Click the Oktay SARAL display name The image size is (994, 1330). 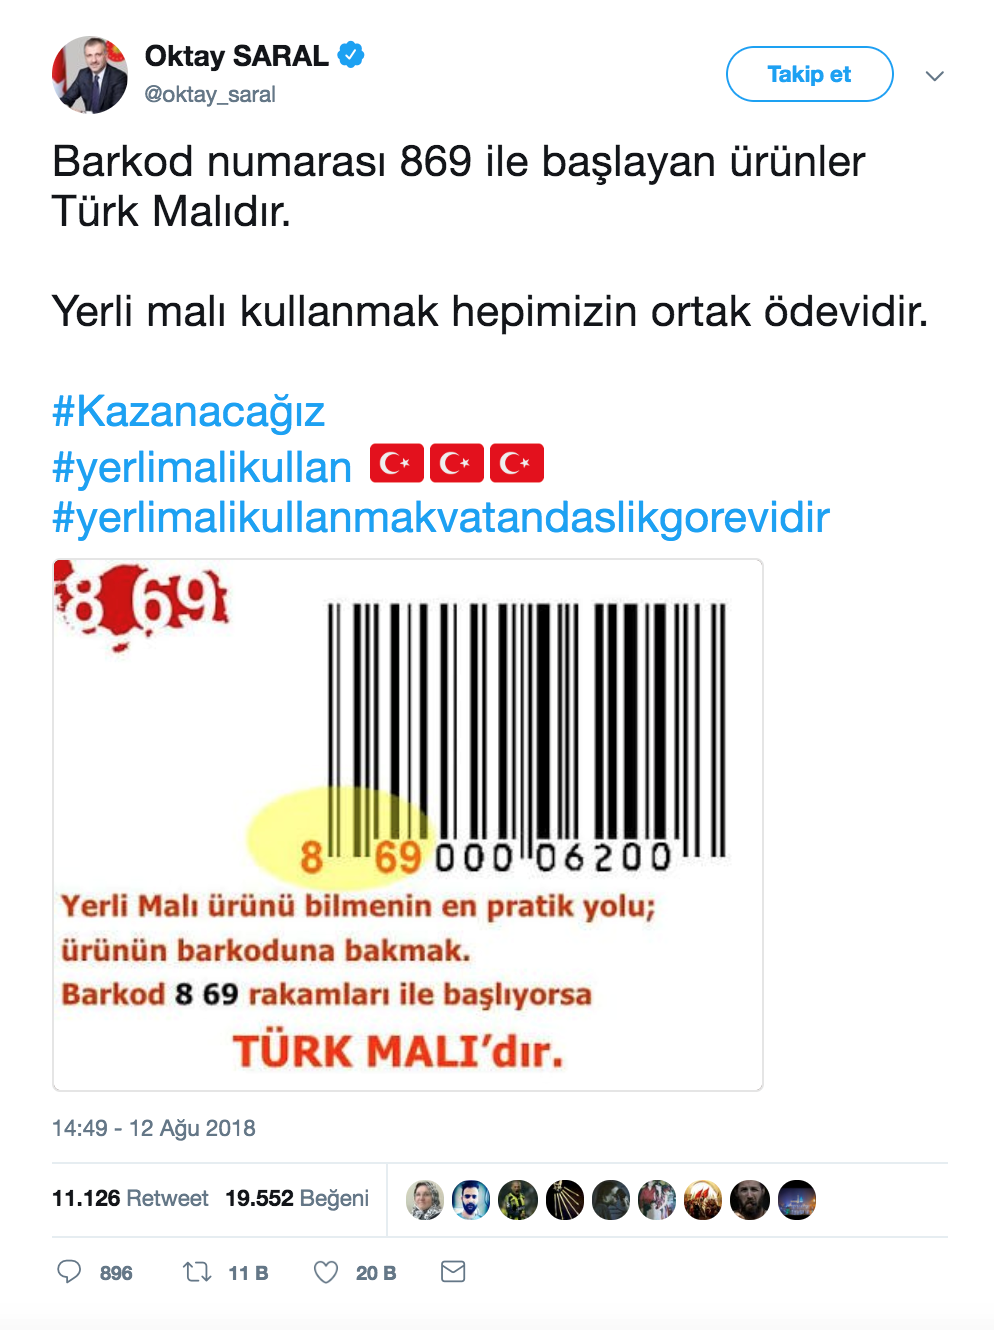[236, 56]
